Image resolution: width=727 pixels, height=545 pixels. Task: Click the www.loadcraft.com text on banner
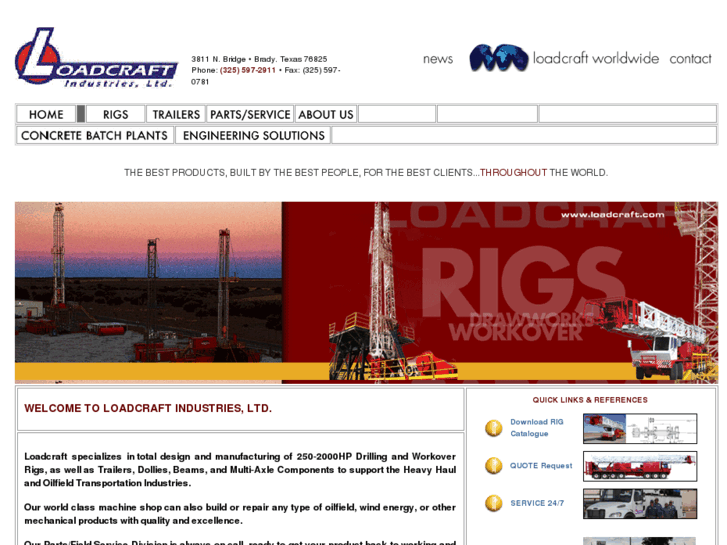click(612, 214)
